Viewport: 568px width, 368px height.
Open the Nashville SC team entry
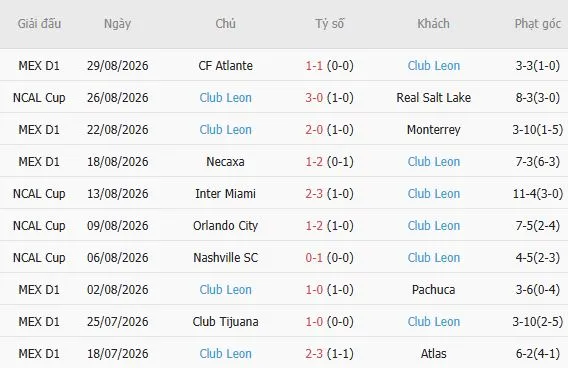(x=225, y=258)
